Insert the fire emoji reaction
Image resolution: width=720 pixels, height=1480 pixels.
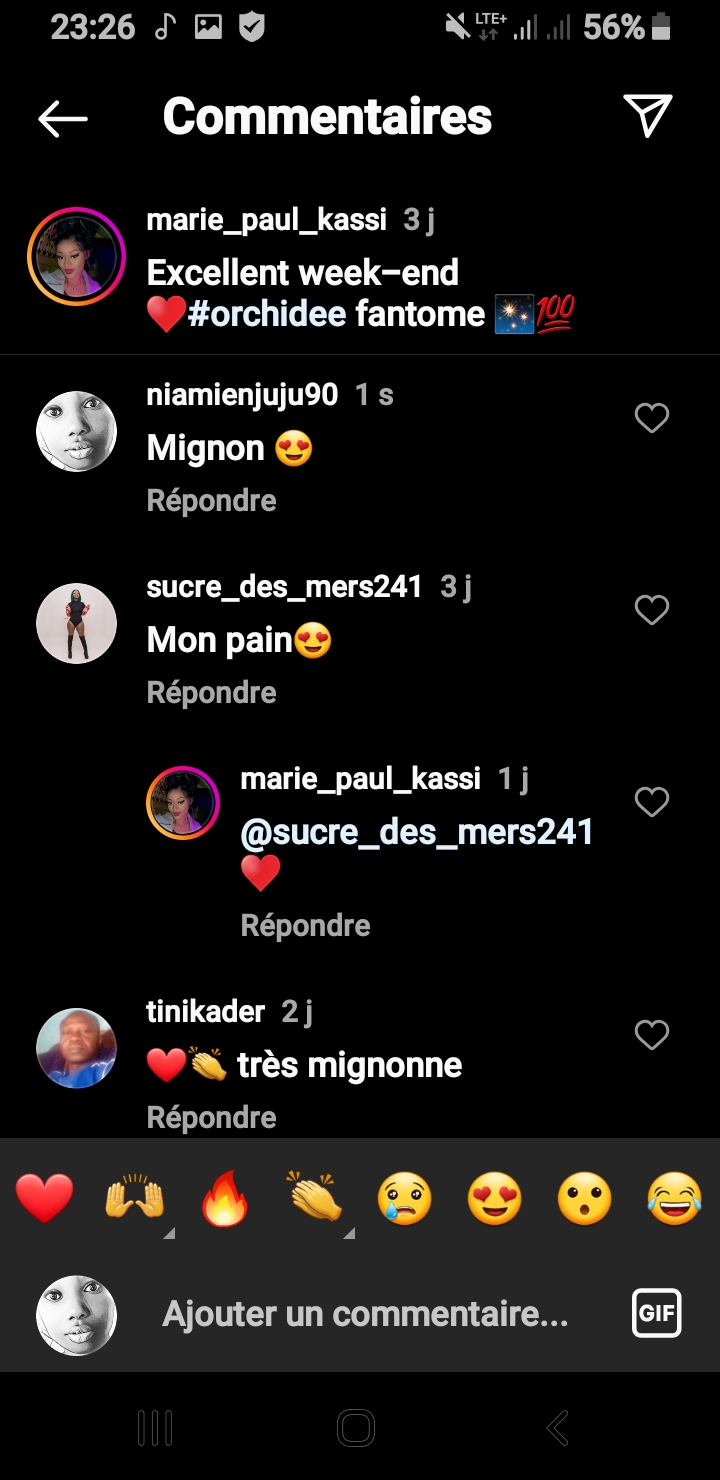225,1199
